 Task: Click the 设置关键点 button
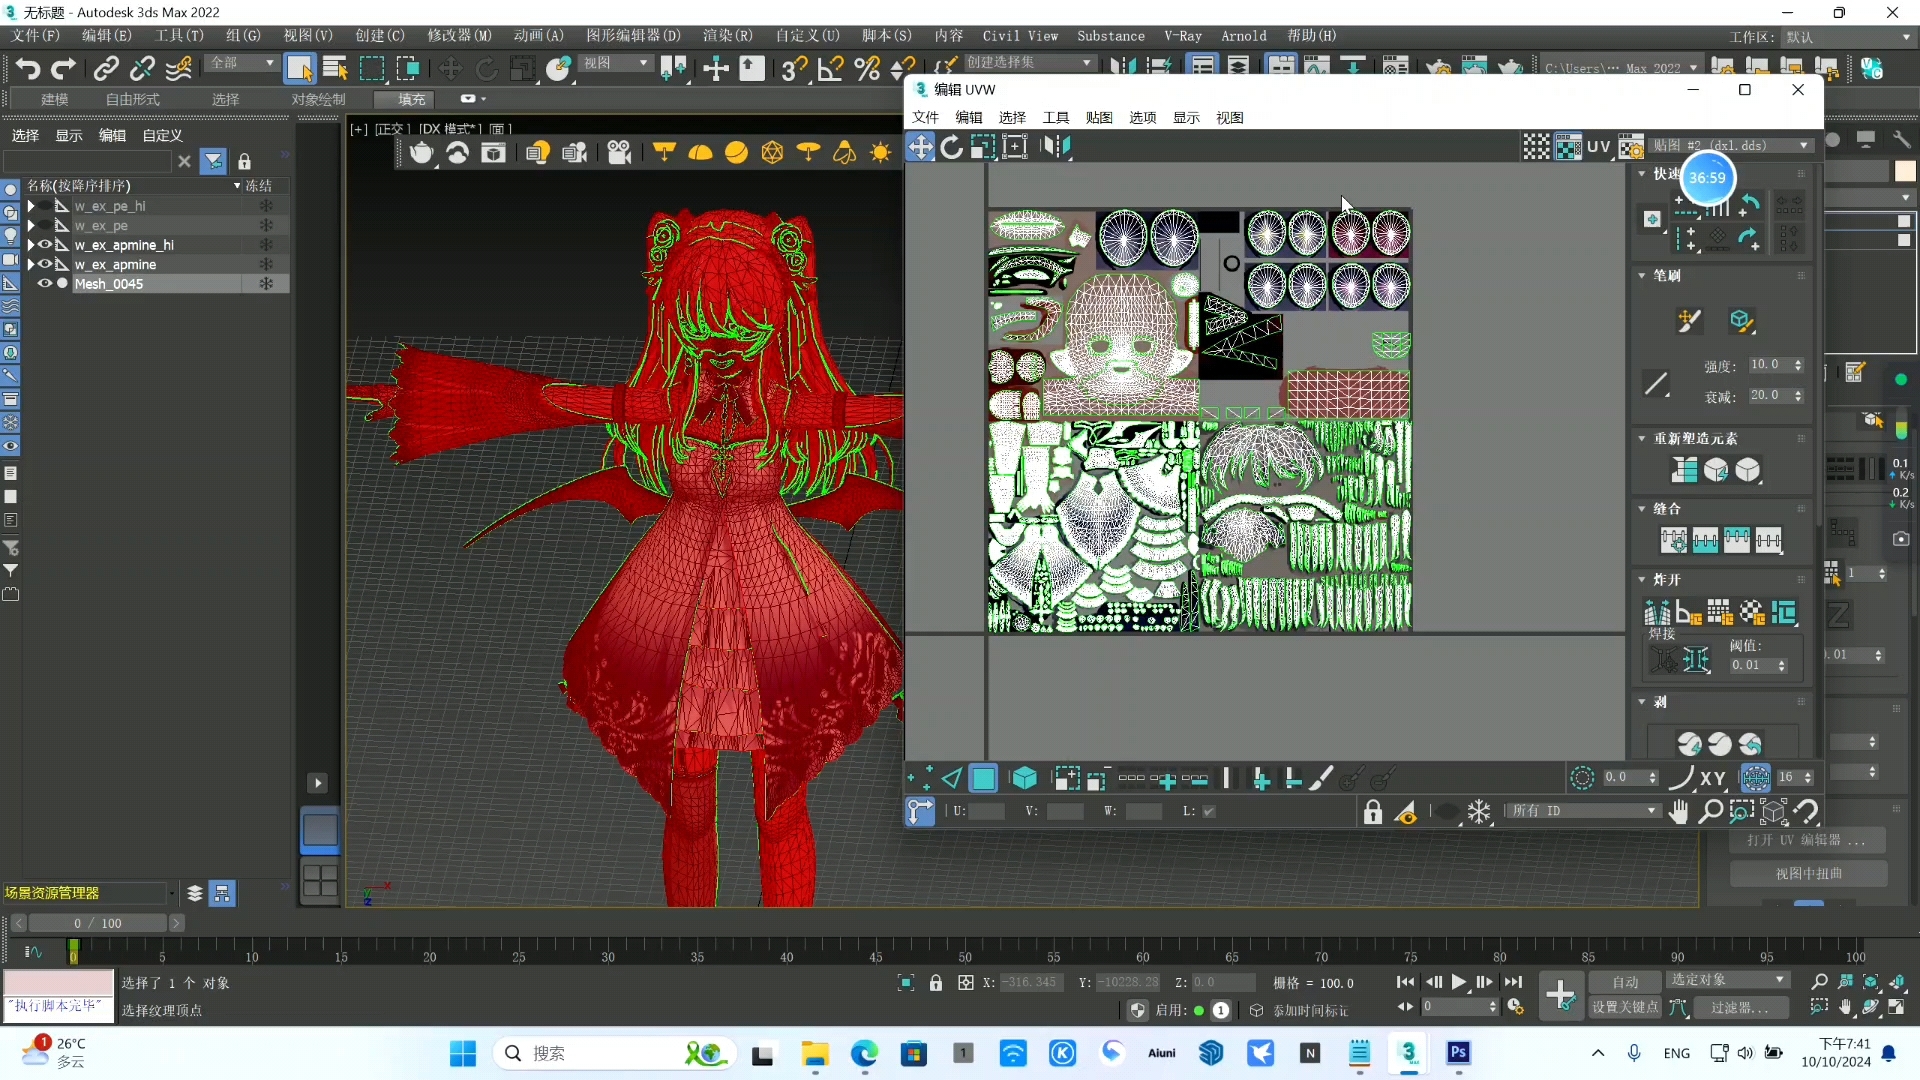(1625, 1008)
